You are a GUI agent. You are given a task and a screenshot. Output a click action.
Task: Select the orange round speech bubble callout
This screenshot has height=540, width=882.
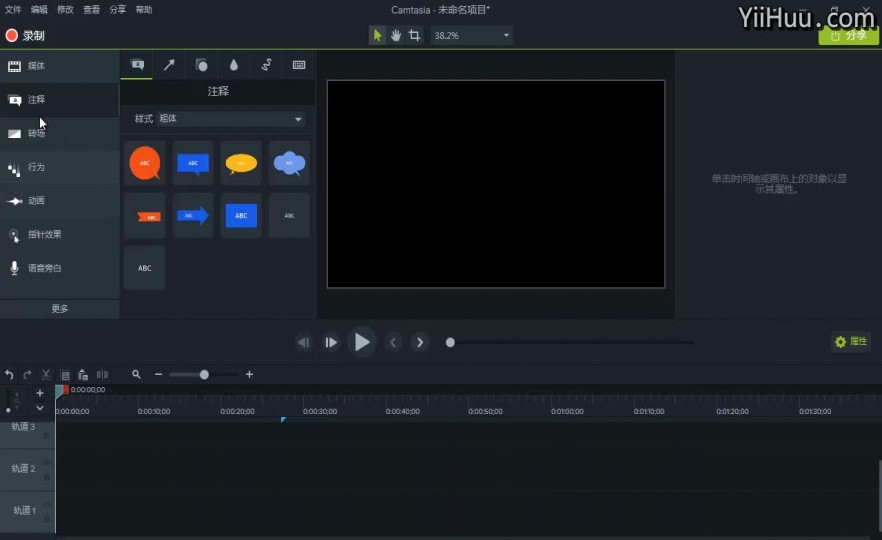click(x=145, y=163)
